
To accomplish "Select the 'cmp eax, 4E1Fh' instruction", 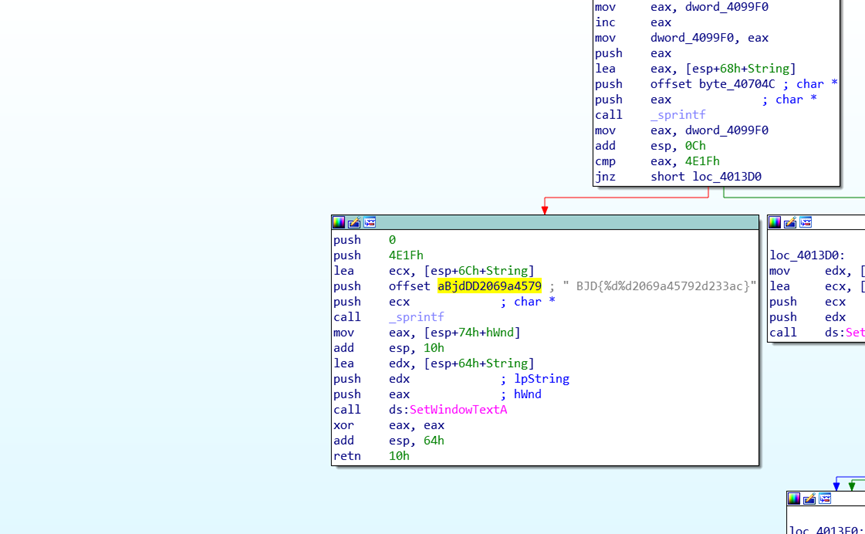I will point(657,162).
